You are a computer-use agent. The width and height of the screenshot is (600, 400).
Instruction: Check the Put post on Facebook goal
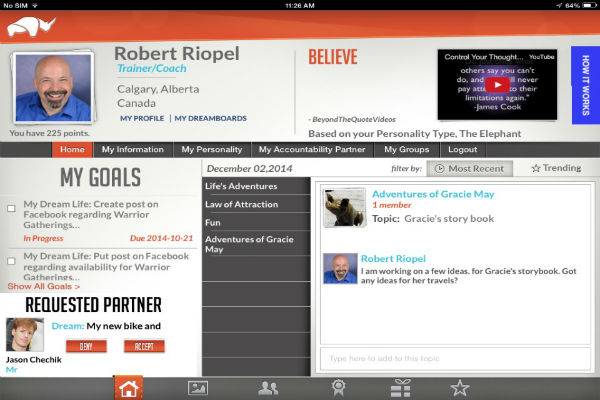click(x=11, y=261)
